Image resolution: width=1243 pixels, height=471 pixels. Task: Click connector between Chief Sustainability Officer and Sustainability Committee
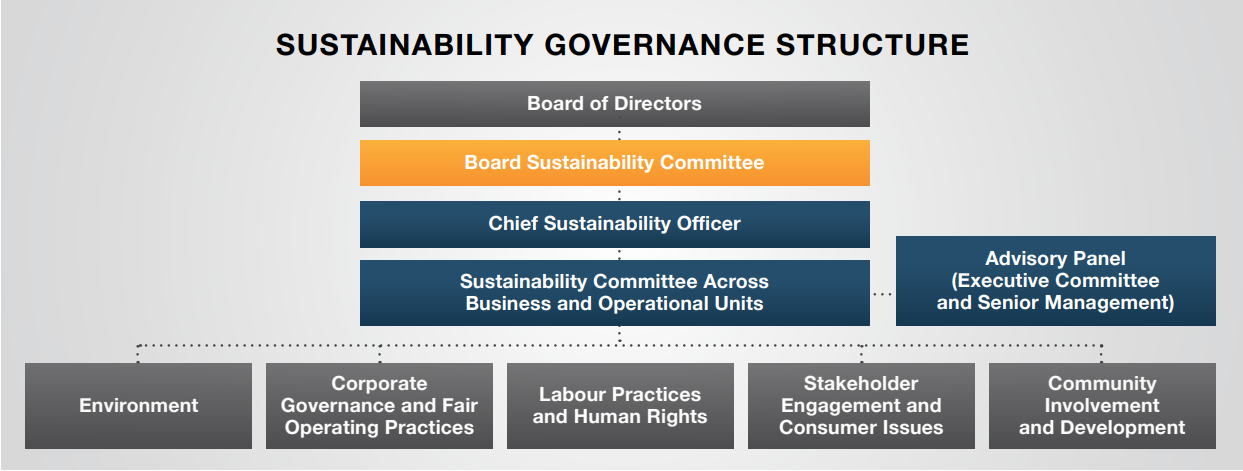tap(620, 254)
